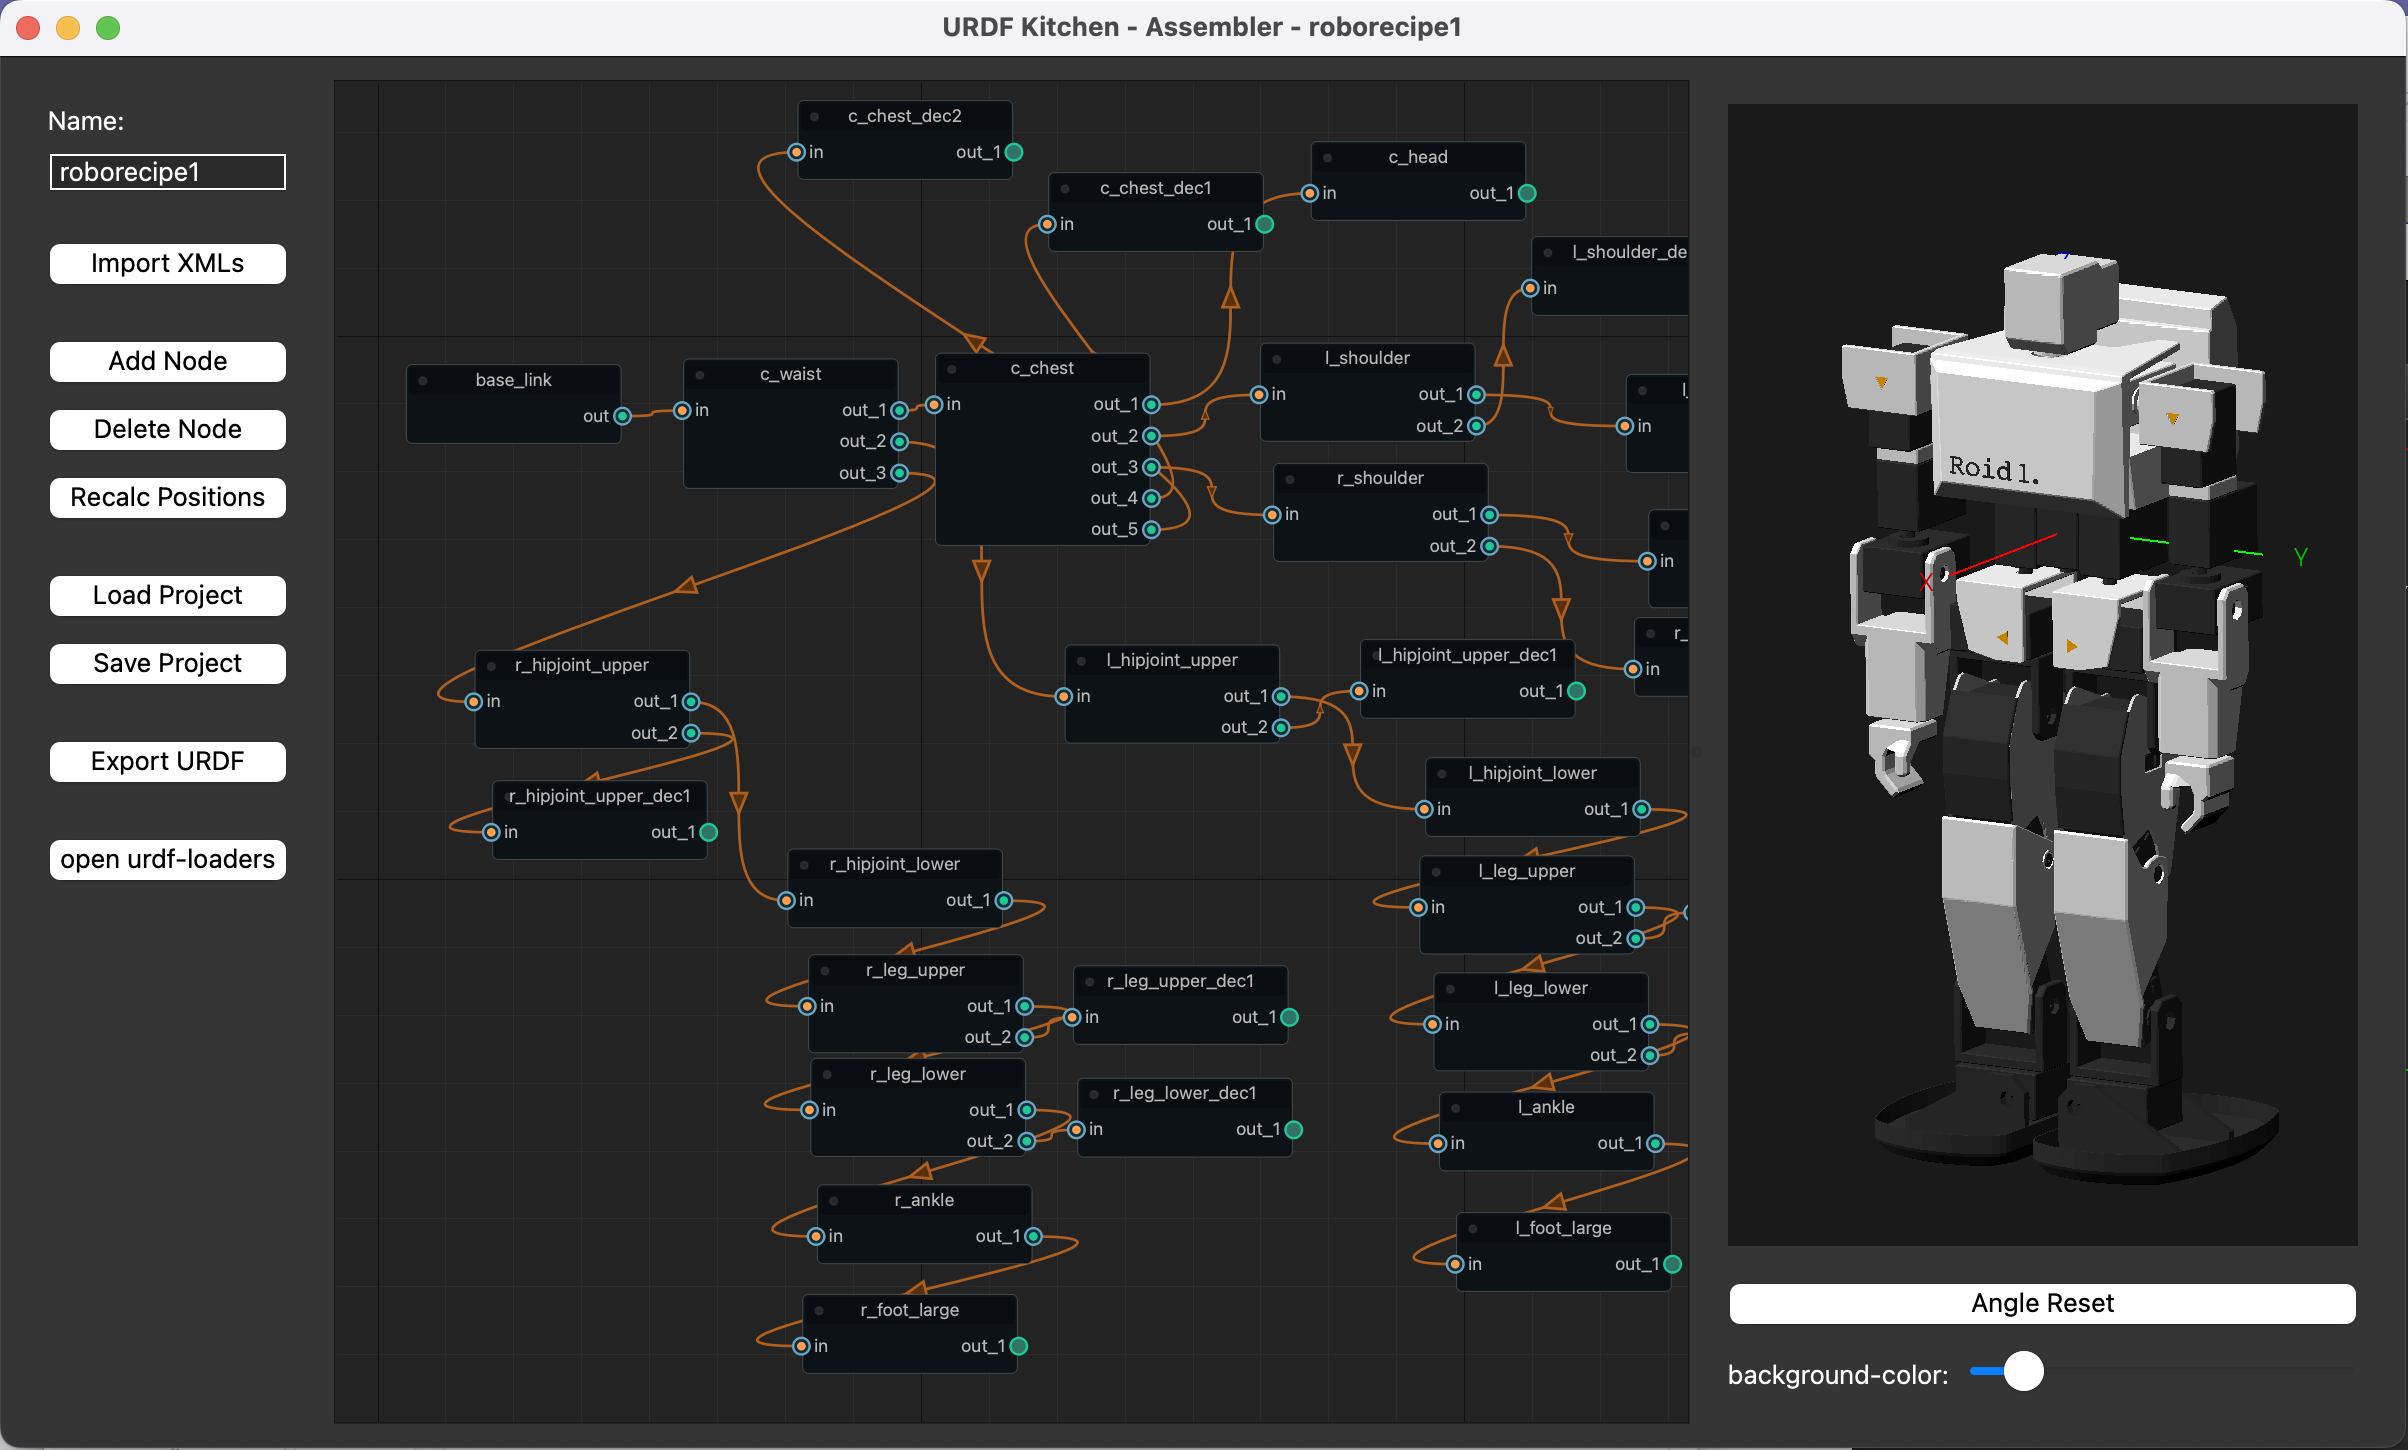Click the Import XMLs button
The width and height of the screenshot is (2408, 1450).
(168, 263)
